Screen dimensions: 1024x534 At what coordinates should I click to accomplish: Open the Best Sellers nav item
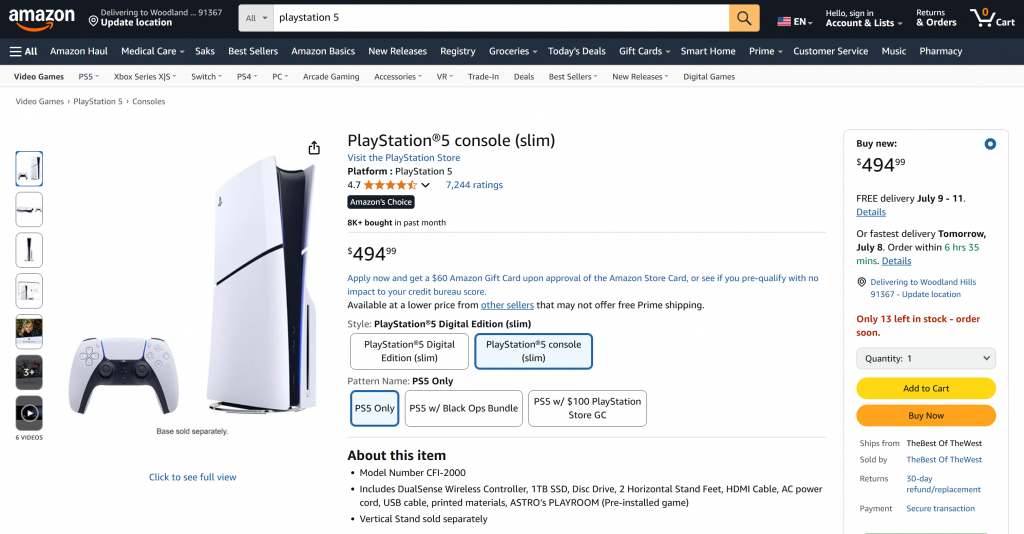click(x=253, y=51)
